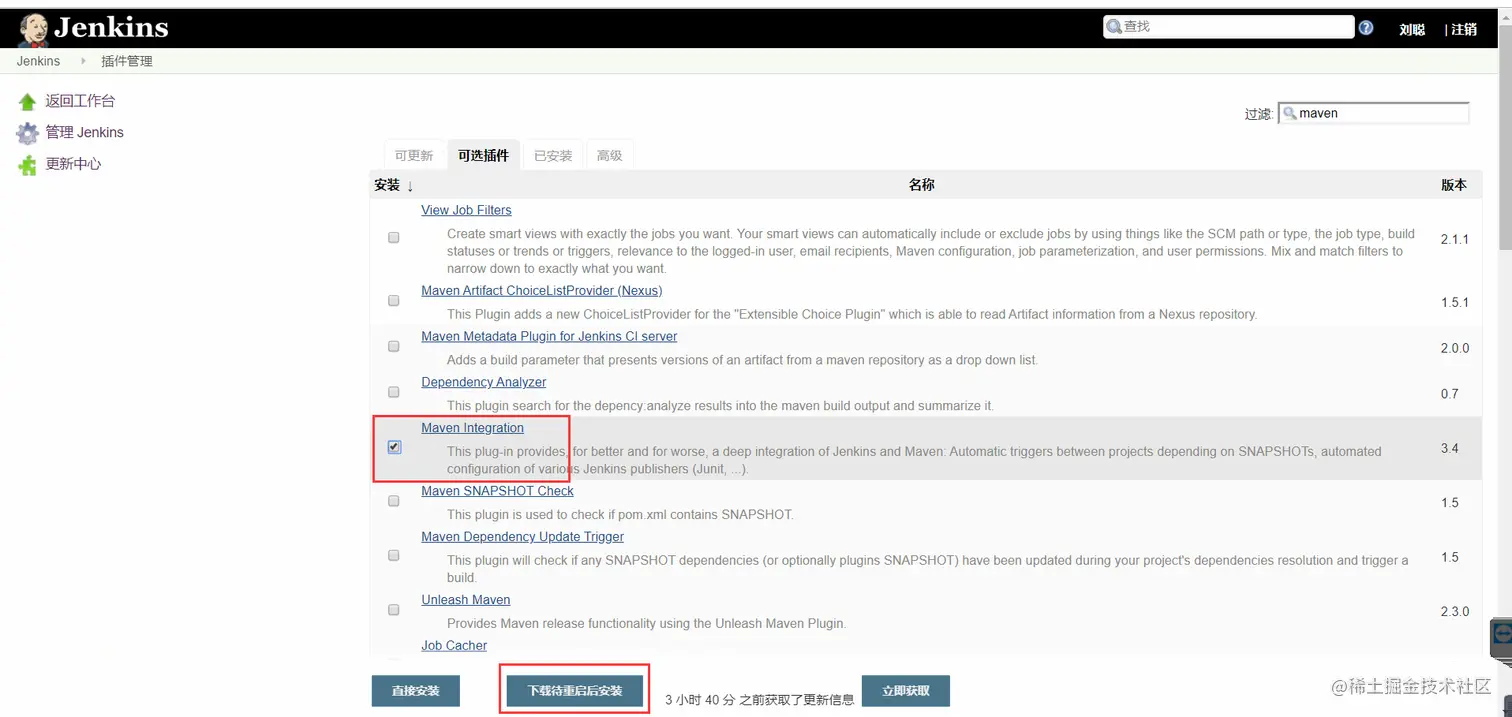Open the Maven Dependency Update Trigger link
The width and height of the screenshot is (1512, 717).
tap(522, 537)
